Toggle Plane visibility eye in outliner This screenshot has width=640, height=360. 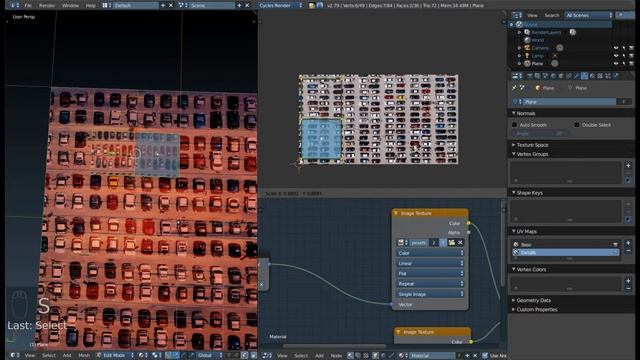click(616, 63)
